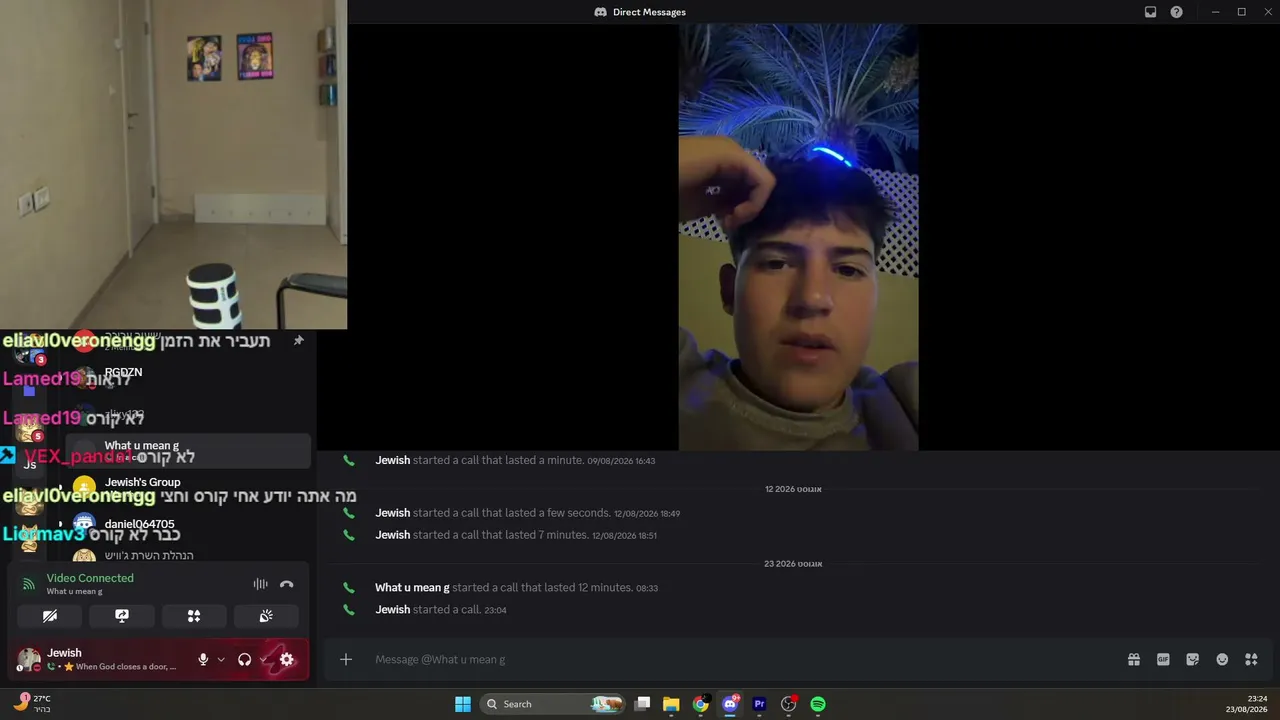Open microphone input options arrow
This screenshot has width=1280, height=720.
[x=221, y=659]
